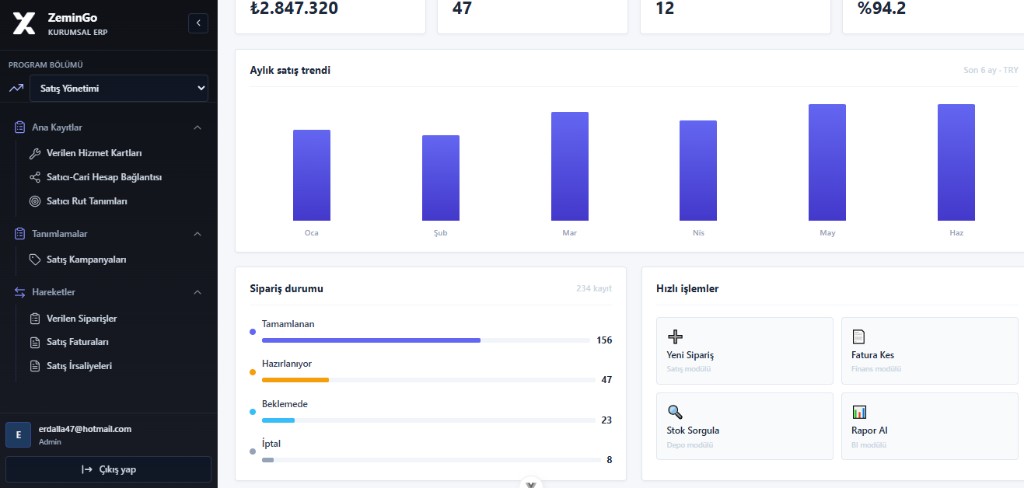The height and width of the screenshot is (488, 1024).
Task: Collapse the Tanımlamalar section chevron
Action: (198, 234)
